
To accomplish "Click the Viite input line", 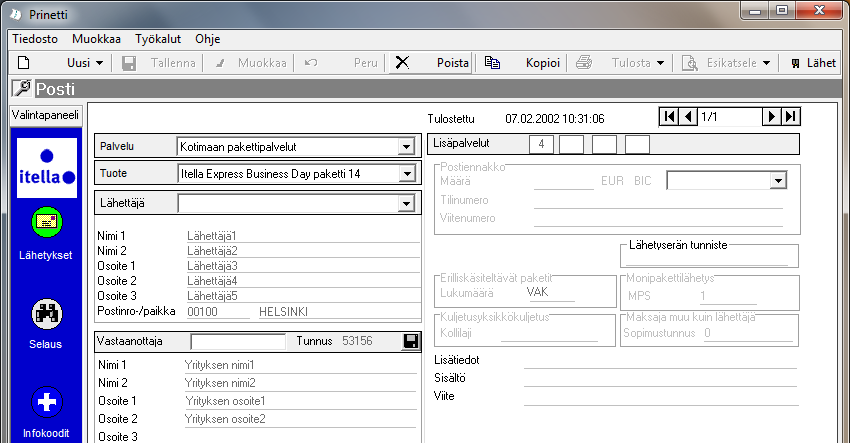I will (x=660, y=397).
